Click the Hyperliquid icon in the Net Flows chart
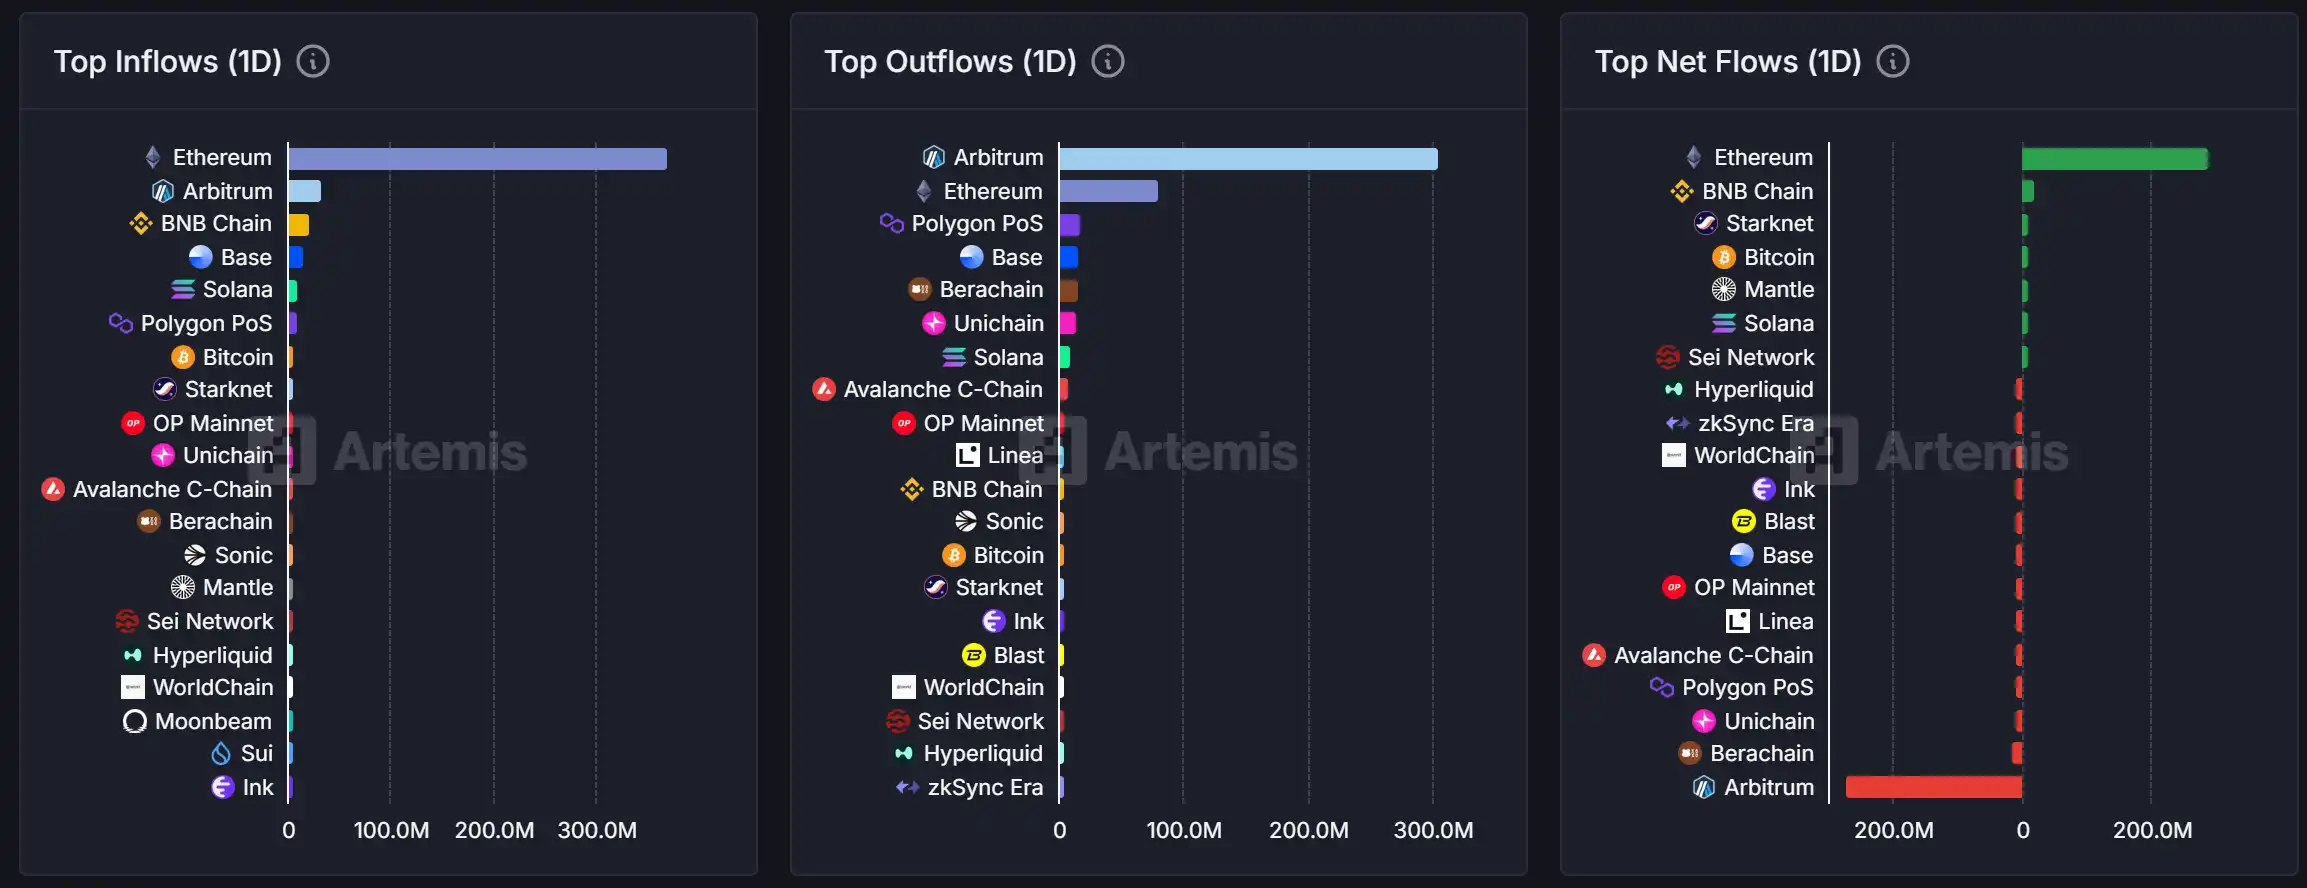 (x=1674, y=389)
